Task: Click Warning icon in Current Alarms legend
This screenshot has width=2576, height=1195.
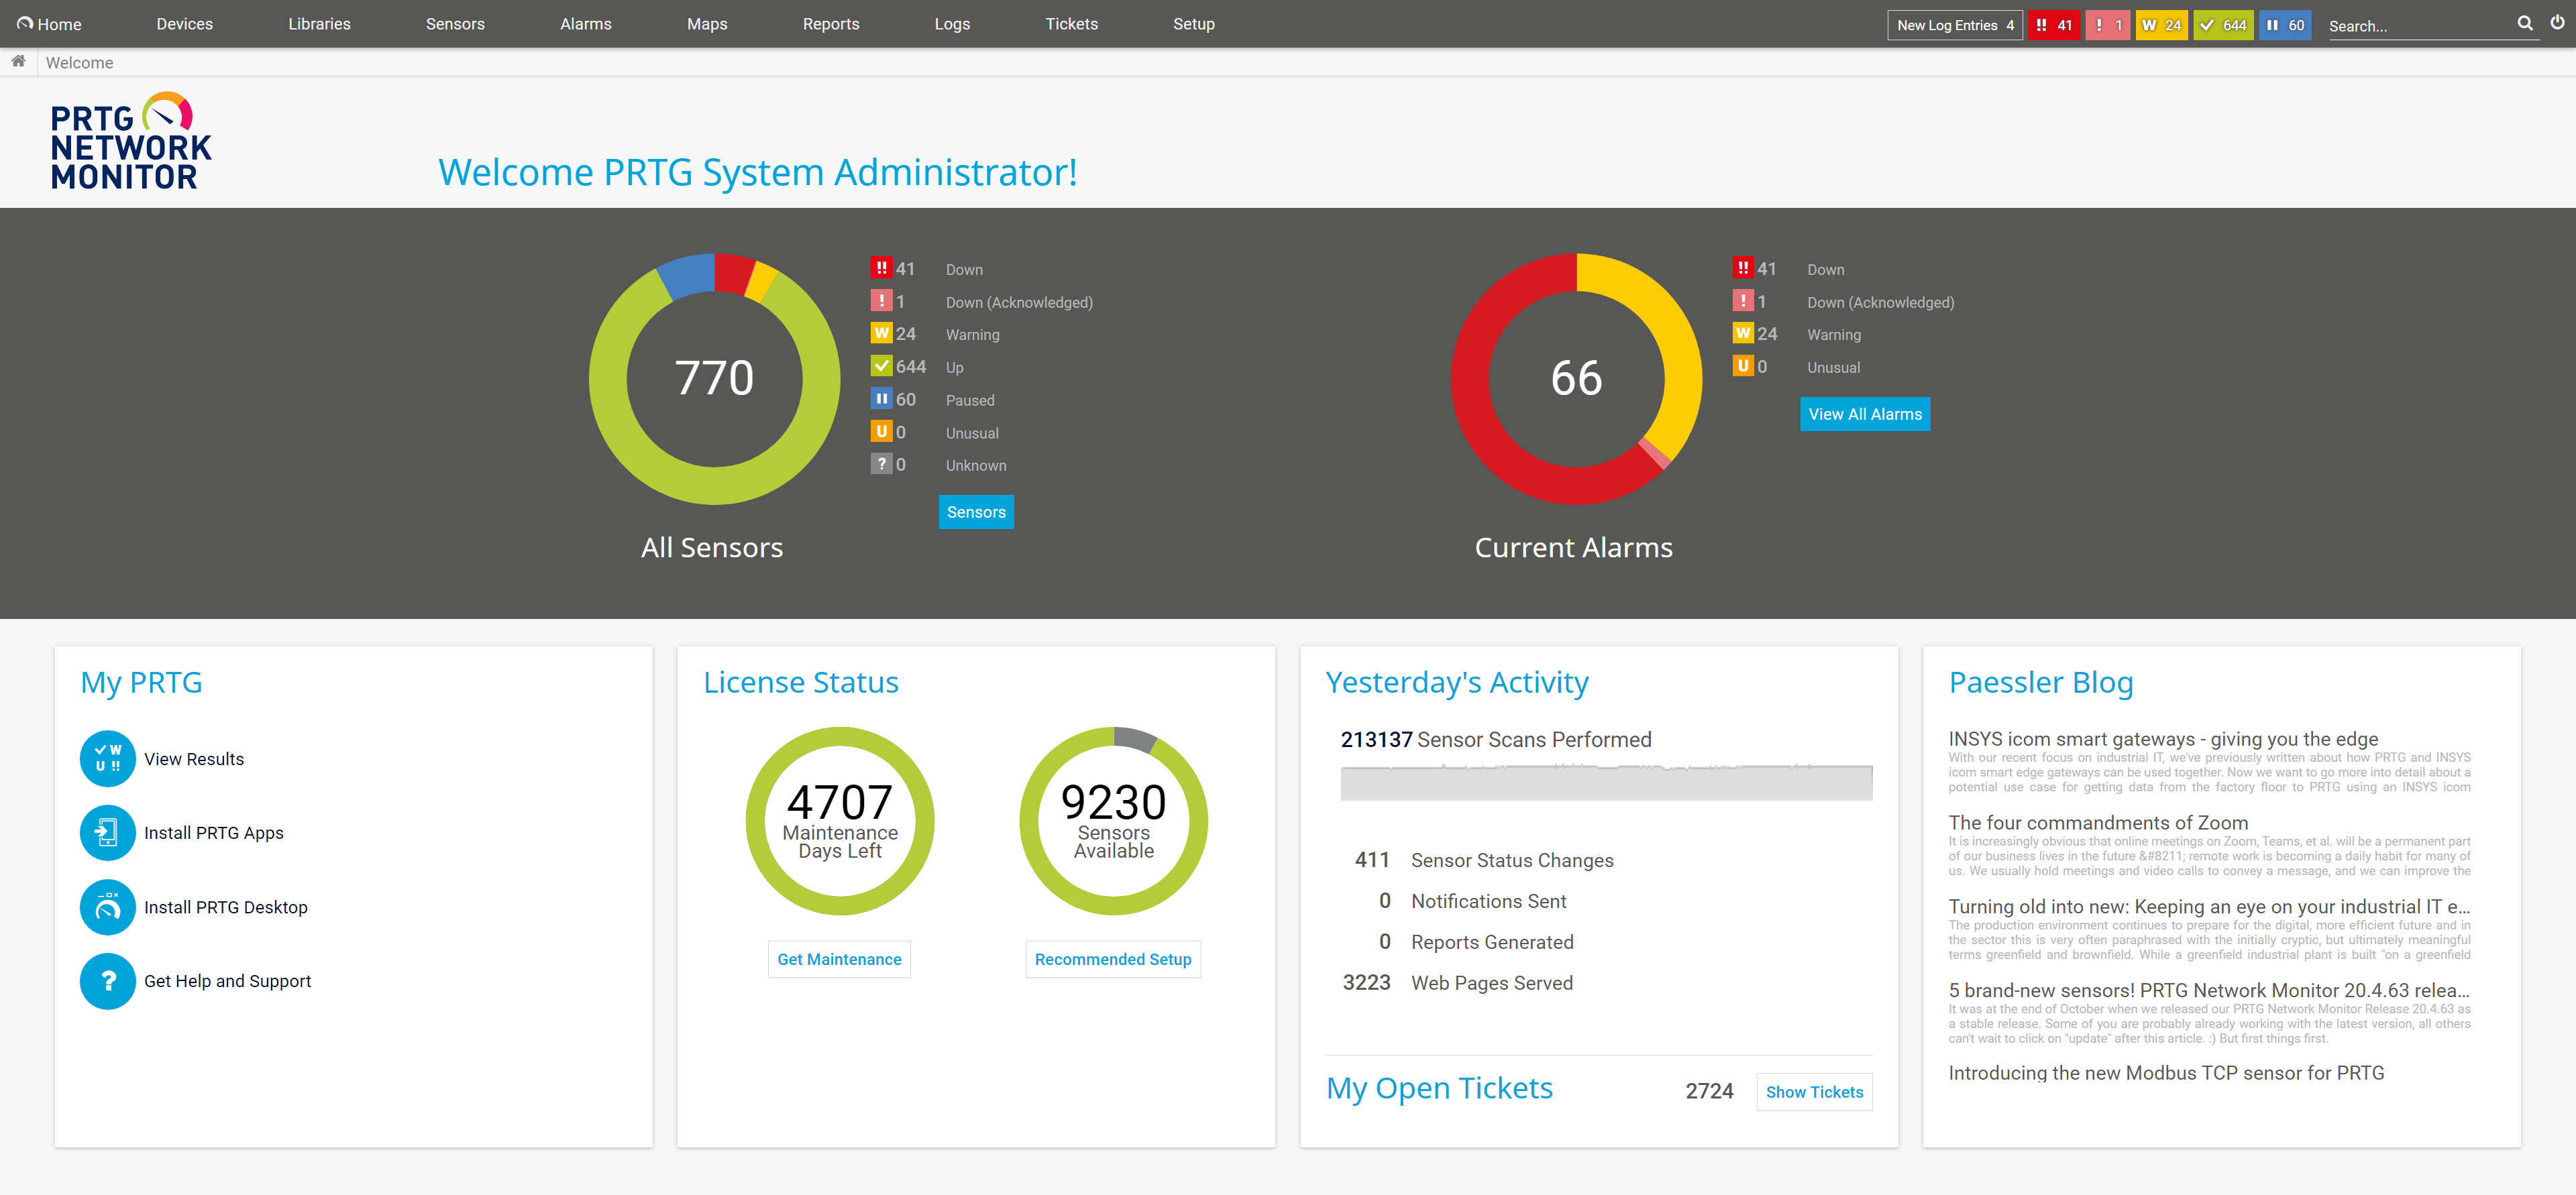Action: pyautogui.click(x=1743, y=333)
